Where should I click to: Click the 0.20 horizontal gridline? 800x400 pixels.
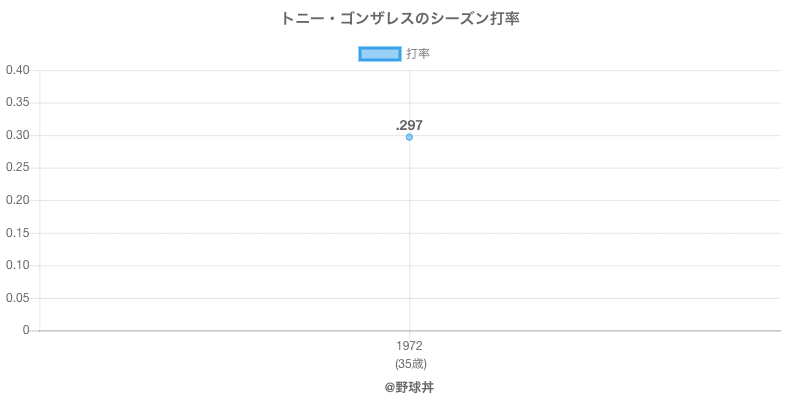tap(410, 201)
